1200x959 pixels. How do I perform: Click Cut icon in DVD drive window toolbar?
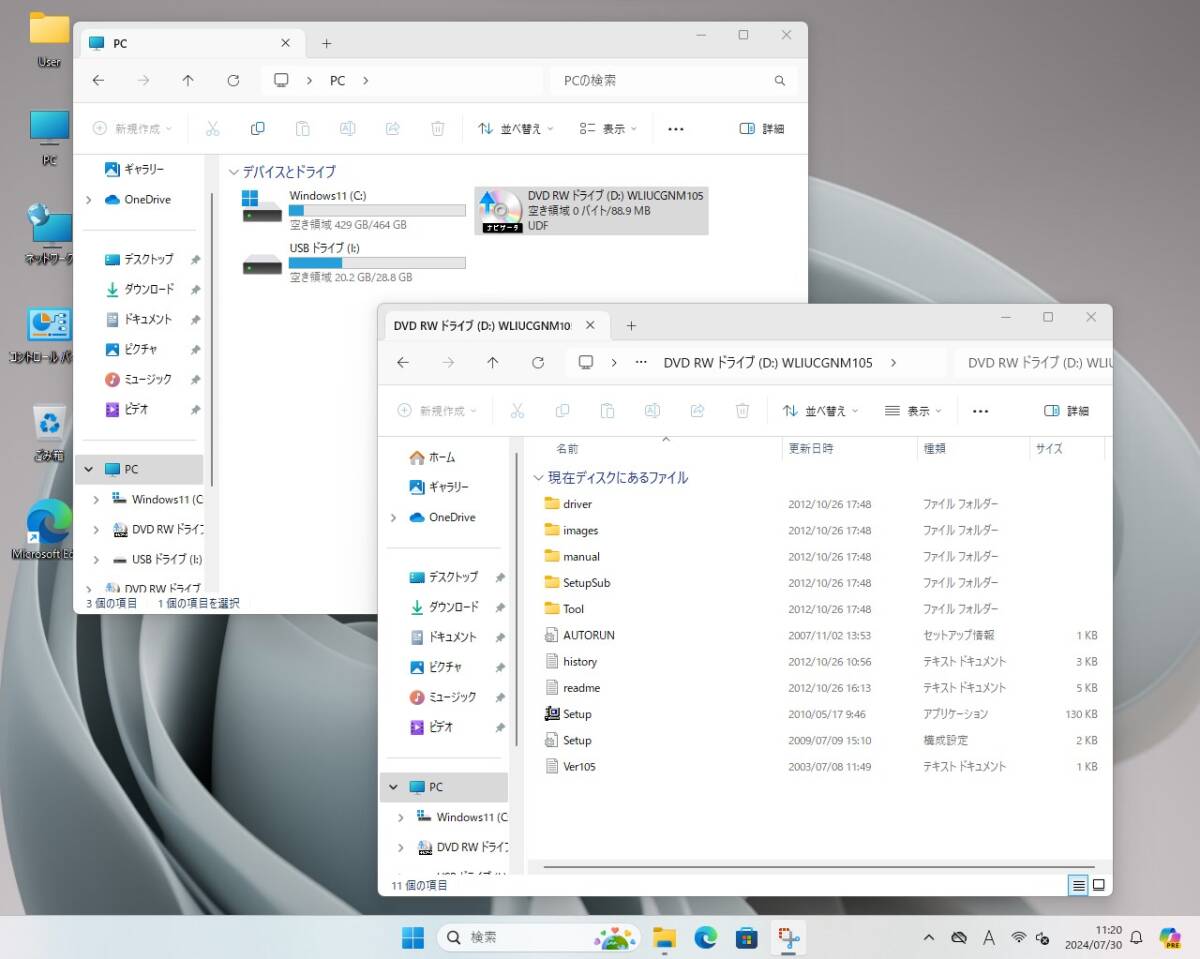517,411
